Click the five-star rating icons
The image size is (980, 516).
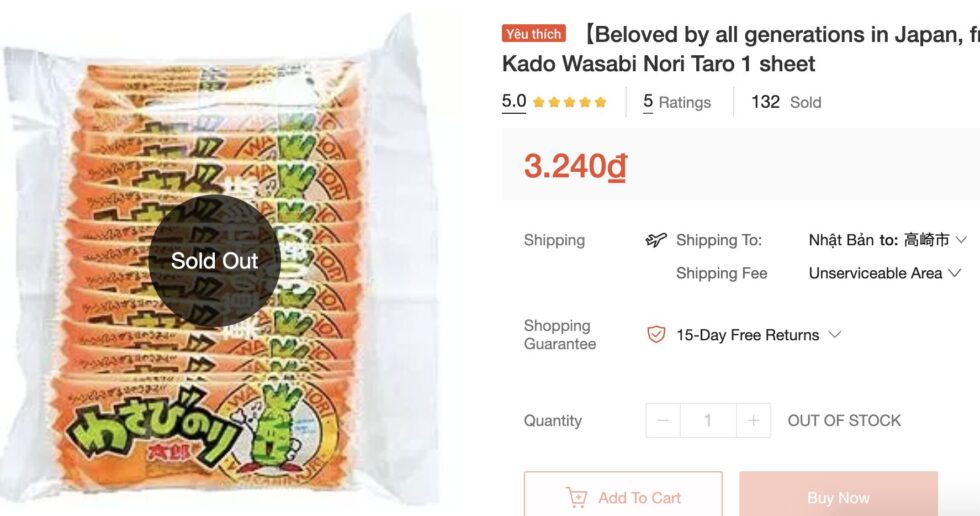pos(569,102)
